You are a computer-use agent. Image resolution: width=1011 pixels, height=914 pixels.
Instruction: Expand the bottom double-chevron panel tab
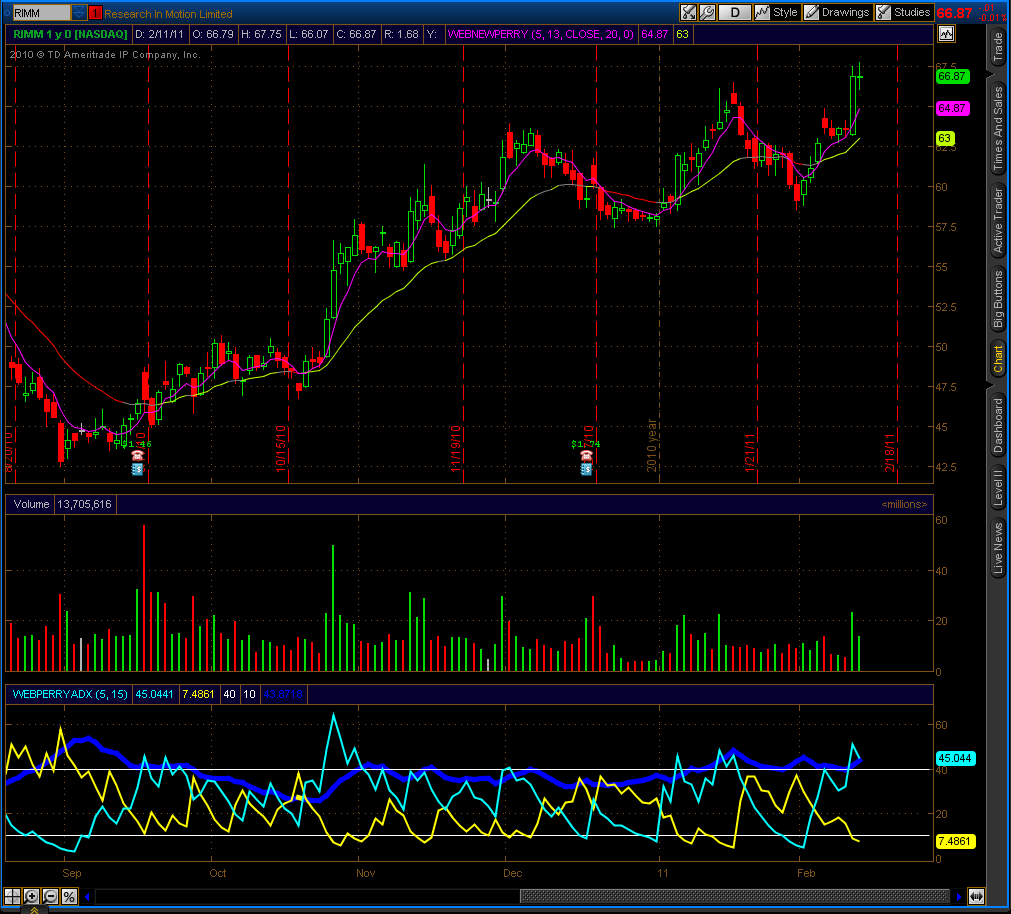[34, 909]
